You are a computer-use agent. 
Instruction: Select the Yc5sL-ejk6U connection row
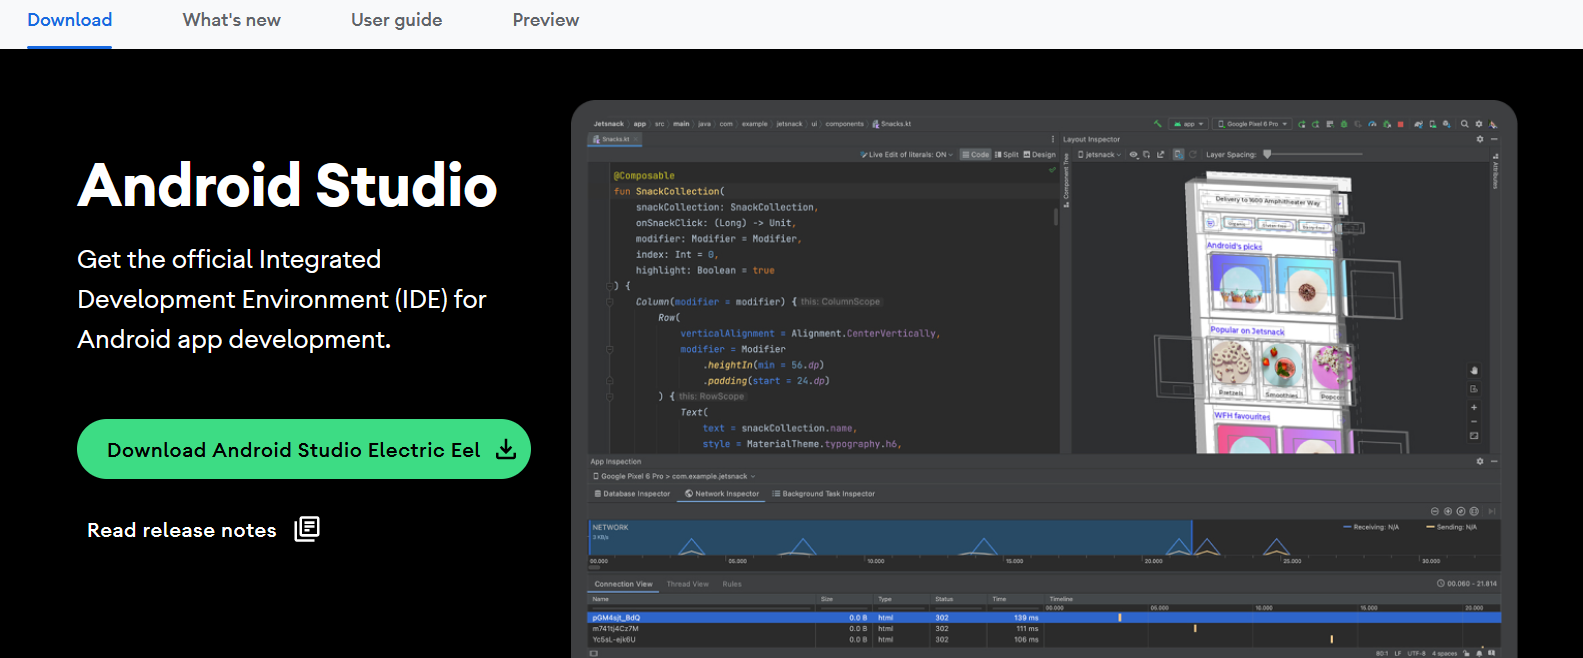point(1044,640)
